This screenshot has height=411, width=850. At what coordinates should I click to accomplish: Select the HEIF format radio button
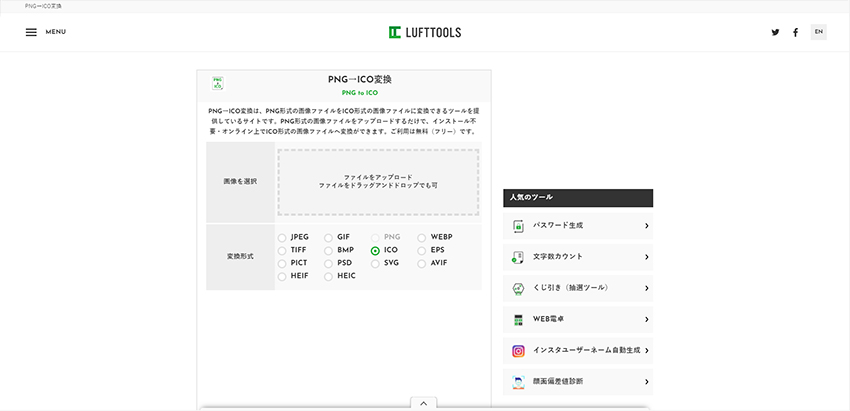(x=282, y=277)
